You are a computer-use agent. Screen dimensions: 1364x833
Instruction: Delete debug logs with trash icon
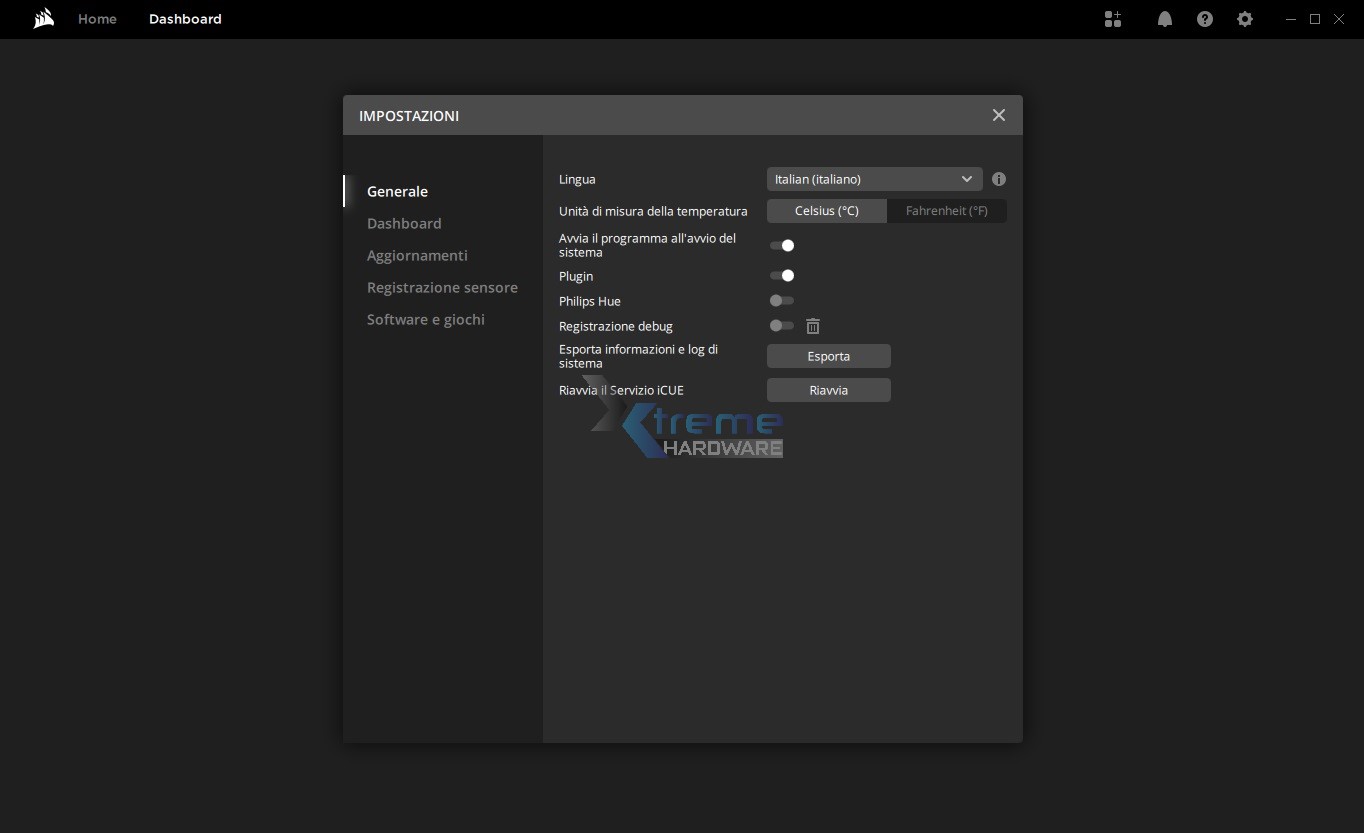813,326
